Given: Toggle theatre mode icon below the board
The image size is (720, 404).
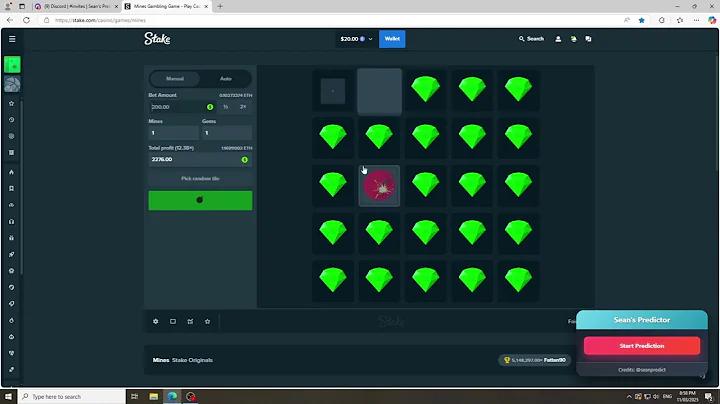Looking at the screenshot, I should [173, 321].
